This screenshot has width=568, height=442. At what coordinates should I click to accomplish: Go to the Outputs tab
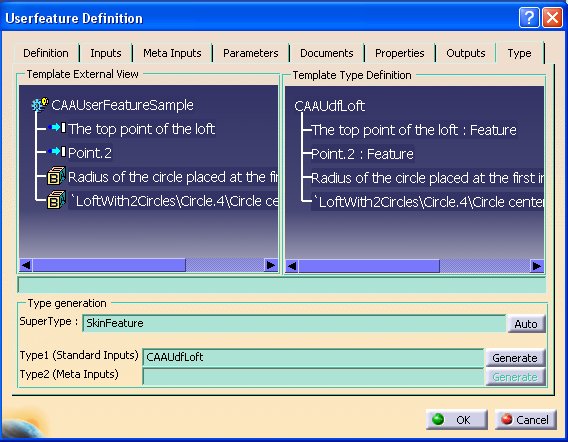[465, 53]
